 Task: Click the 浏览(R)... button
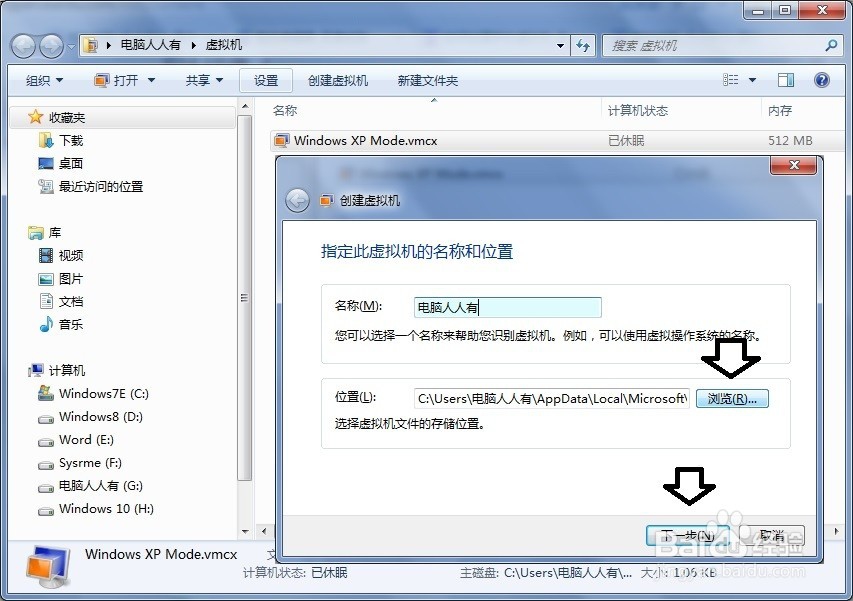coord(732,399)
